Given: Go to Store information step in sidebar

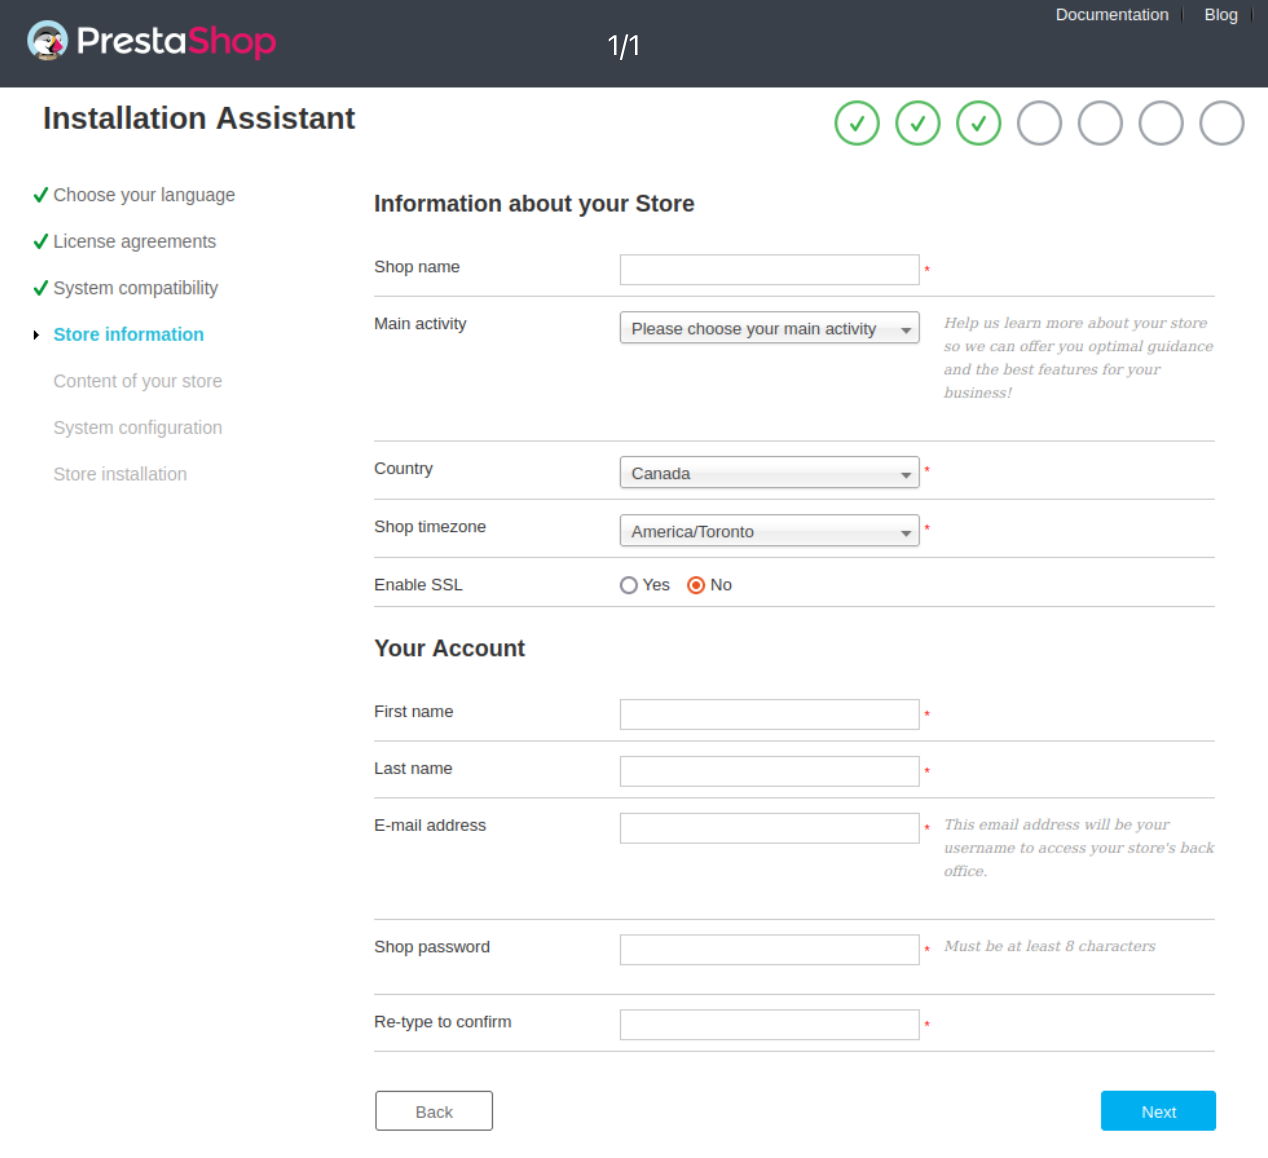Looking at the screenshot, I should (x=128, y=335).
